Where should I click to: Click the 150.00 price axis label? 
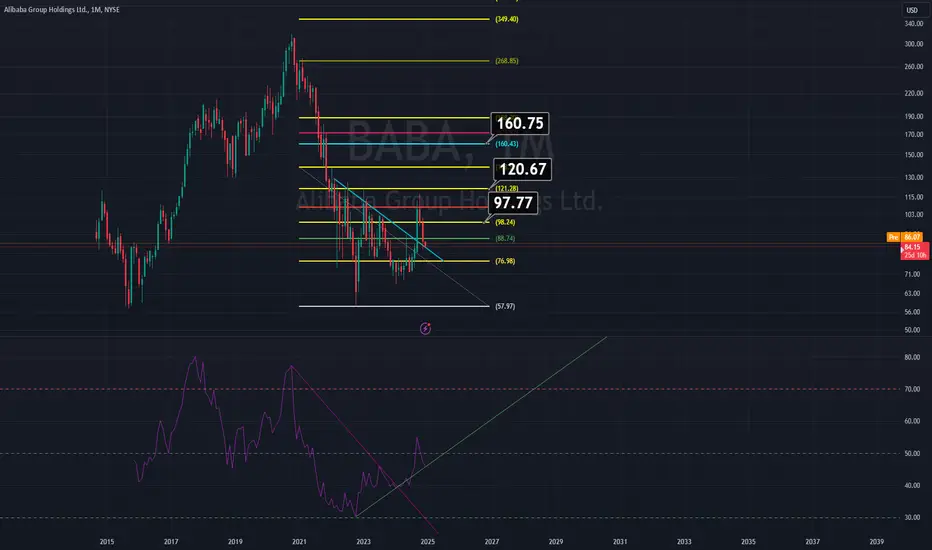(914, 155)
